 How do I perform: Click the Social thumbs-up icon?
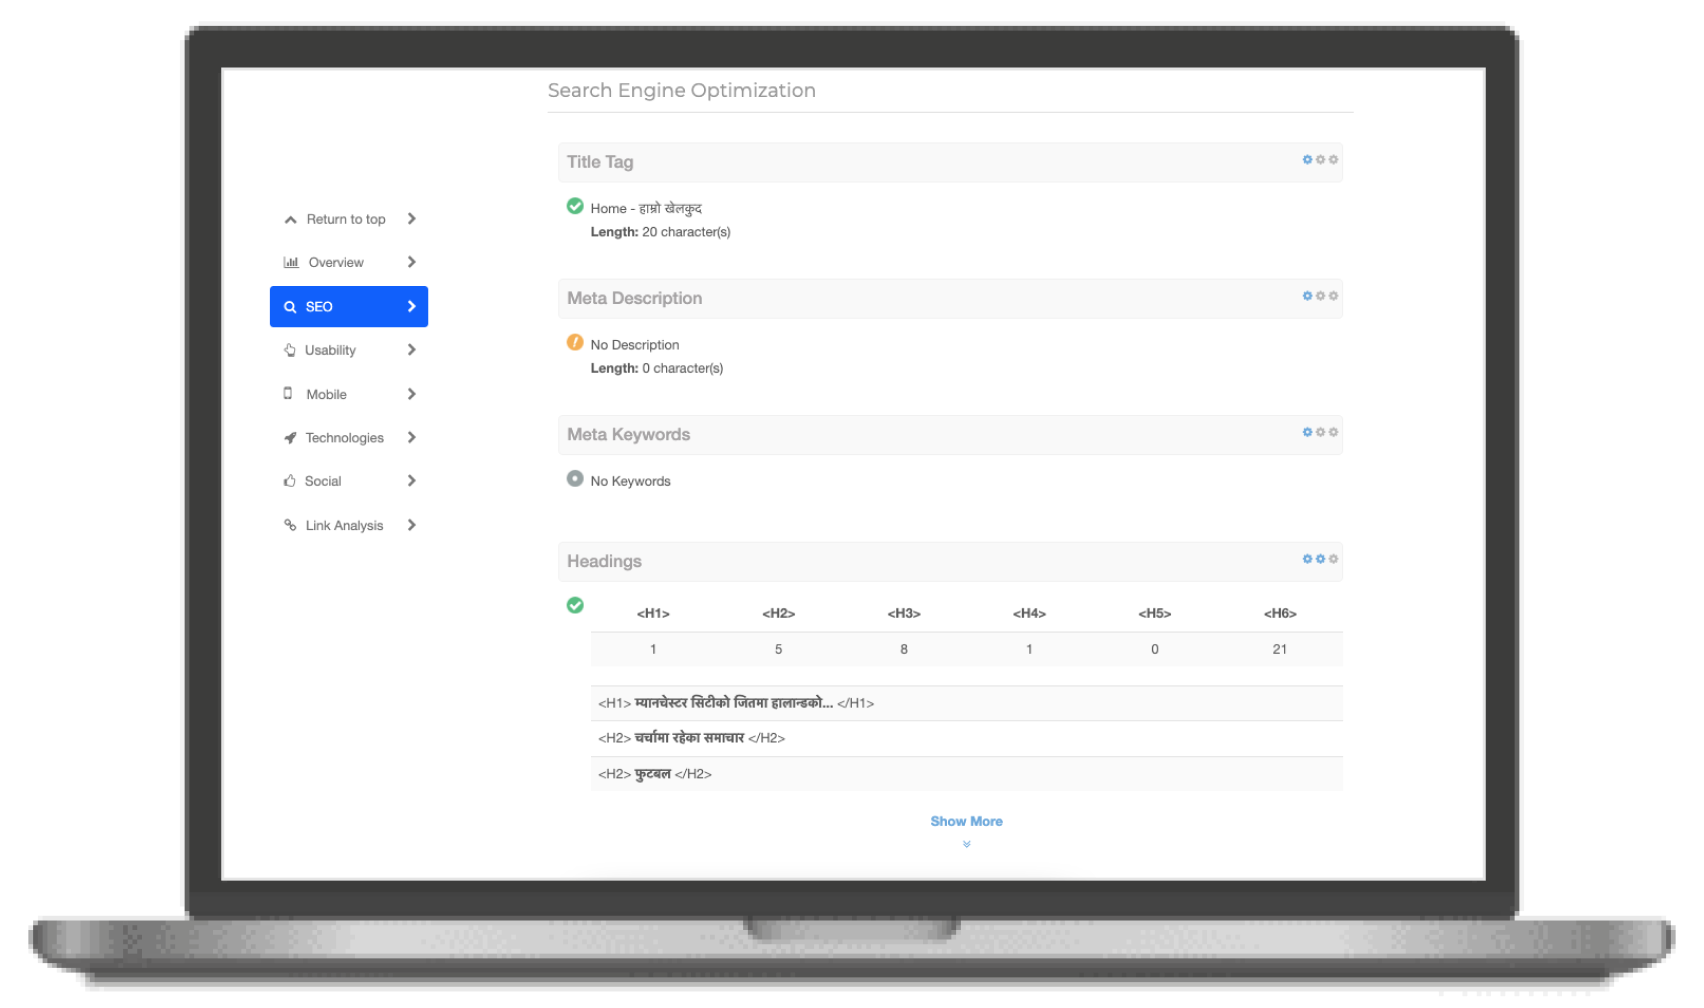[290, 481]
